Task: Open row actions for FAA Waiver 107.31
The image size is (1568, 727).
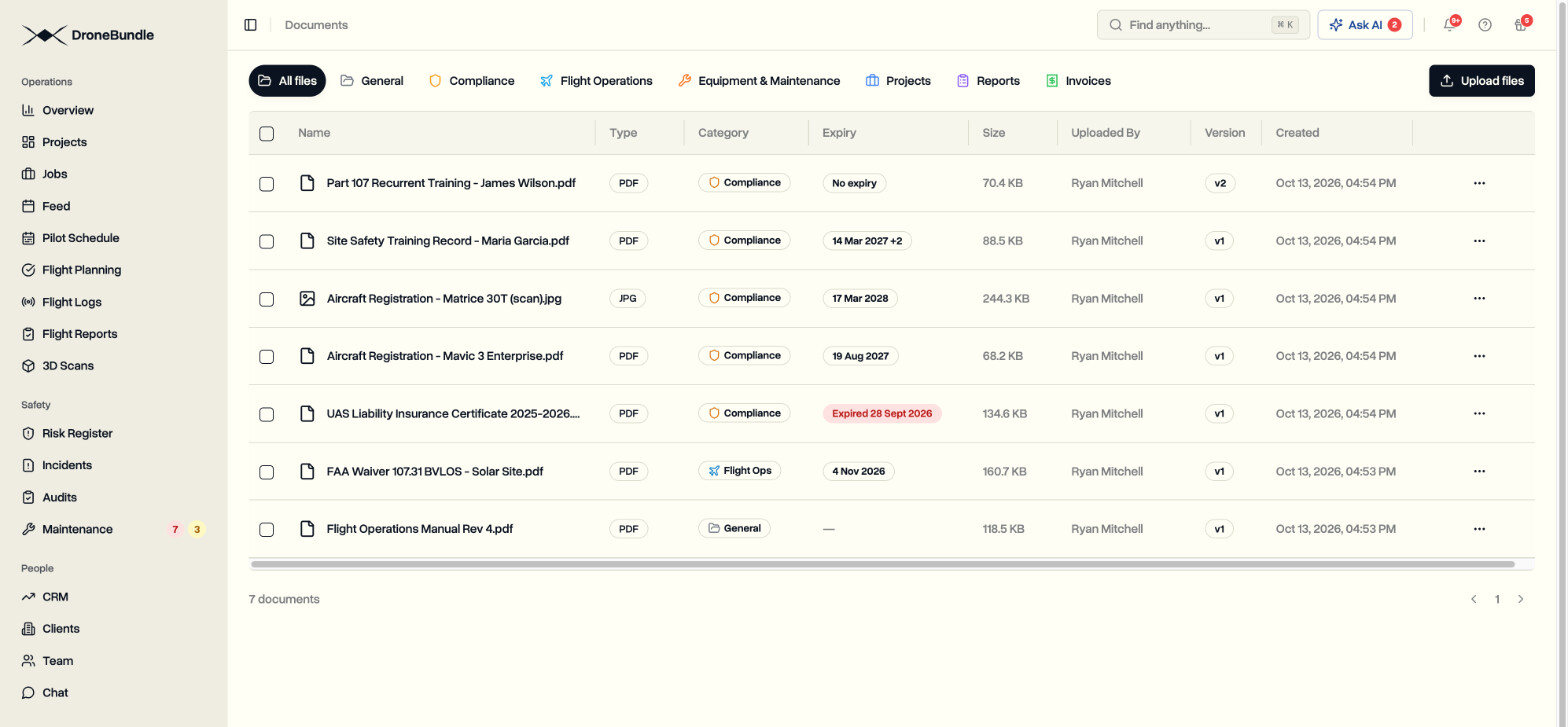Action: tap(1479, 471)
